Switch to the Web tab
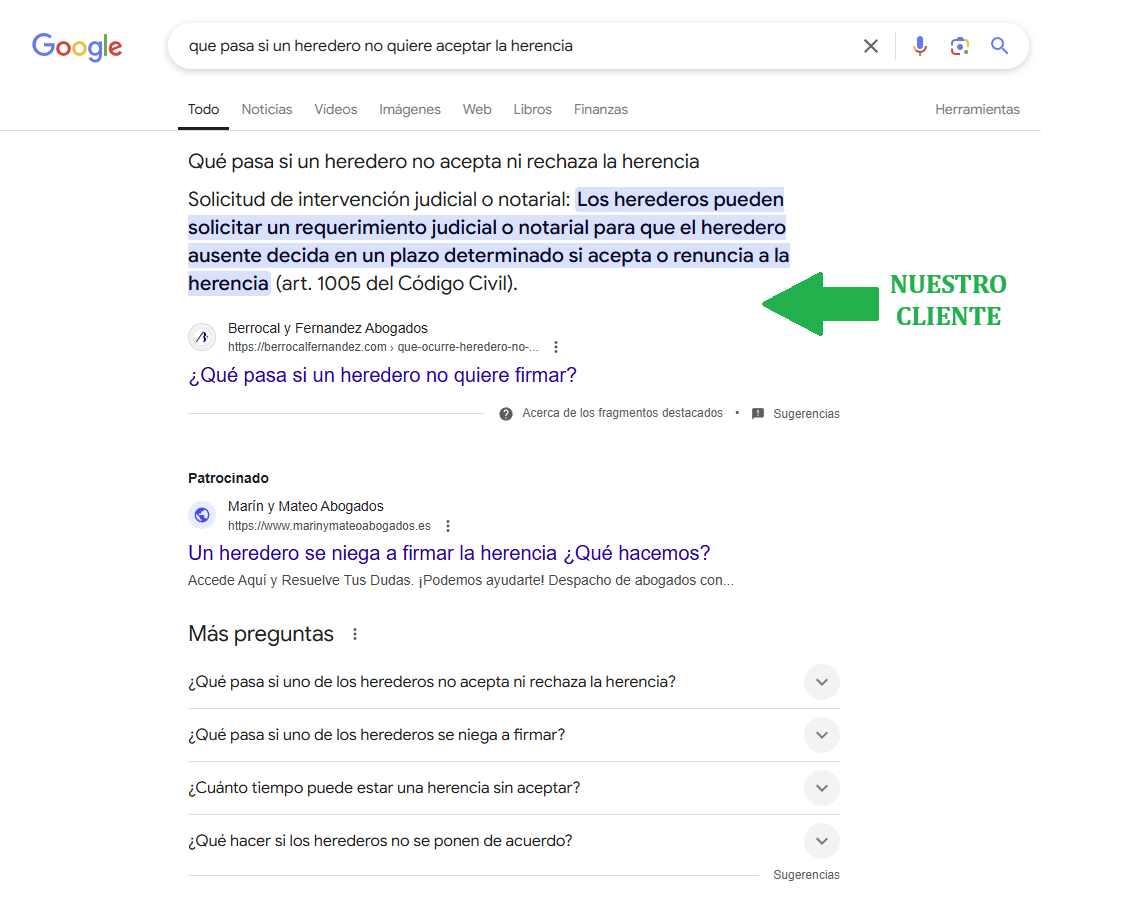The height and width of the screenshot is (910, 1132). click(x=477, y=109)
